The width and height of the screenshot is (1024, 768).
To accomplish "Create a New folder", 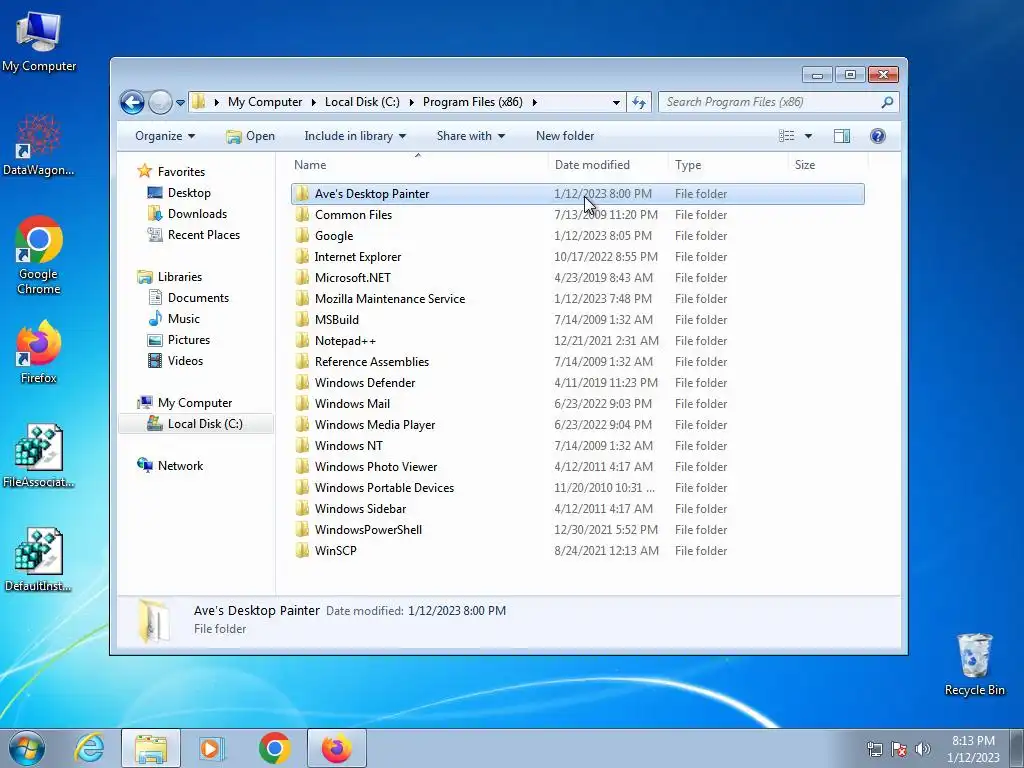I will (565, 136).
